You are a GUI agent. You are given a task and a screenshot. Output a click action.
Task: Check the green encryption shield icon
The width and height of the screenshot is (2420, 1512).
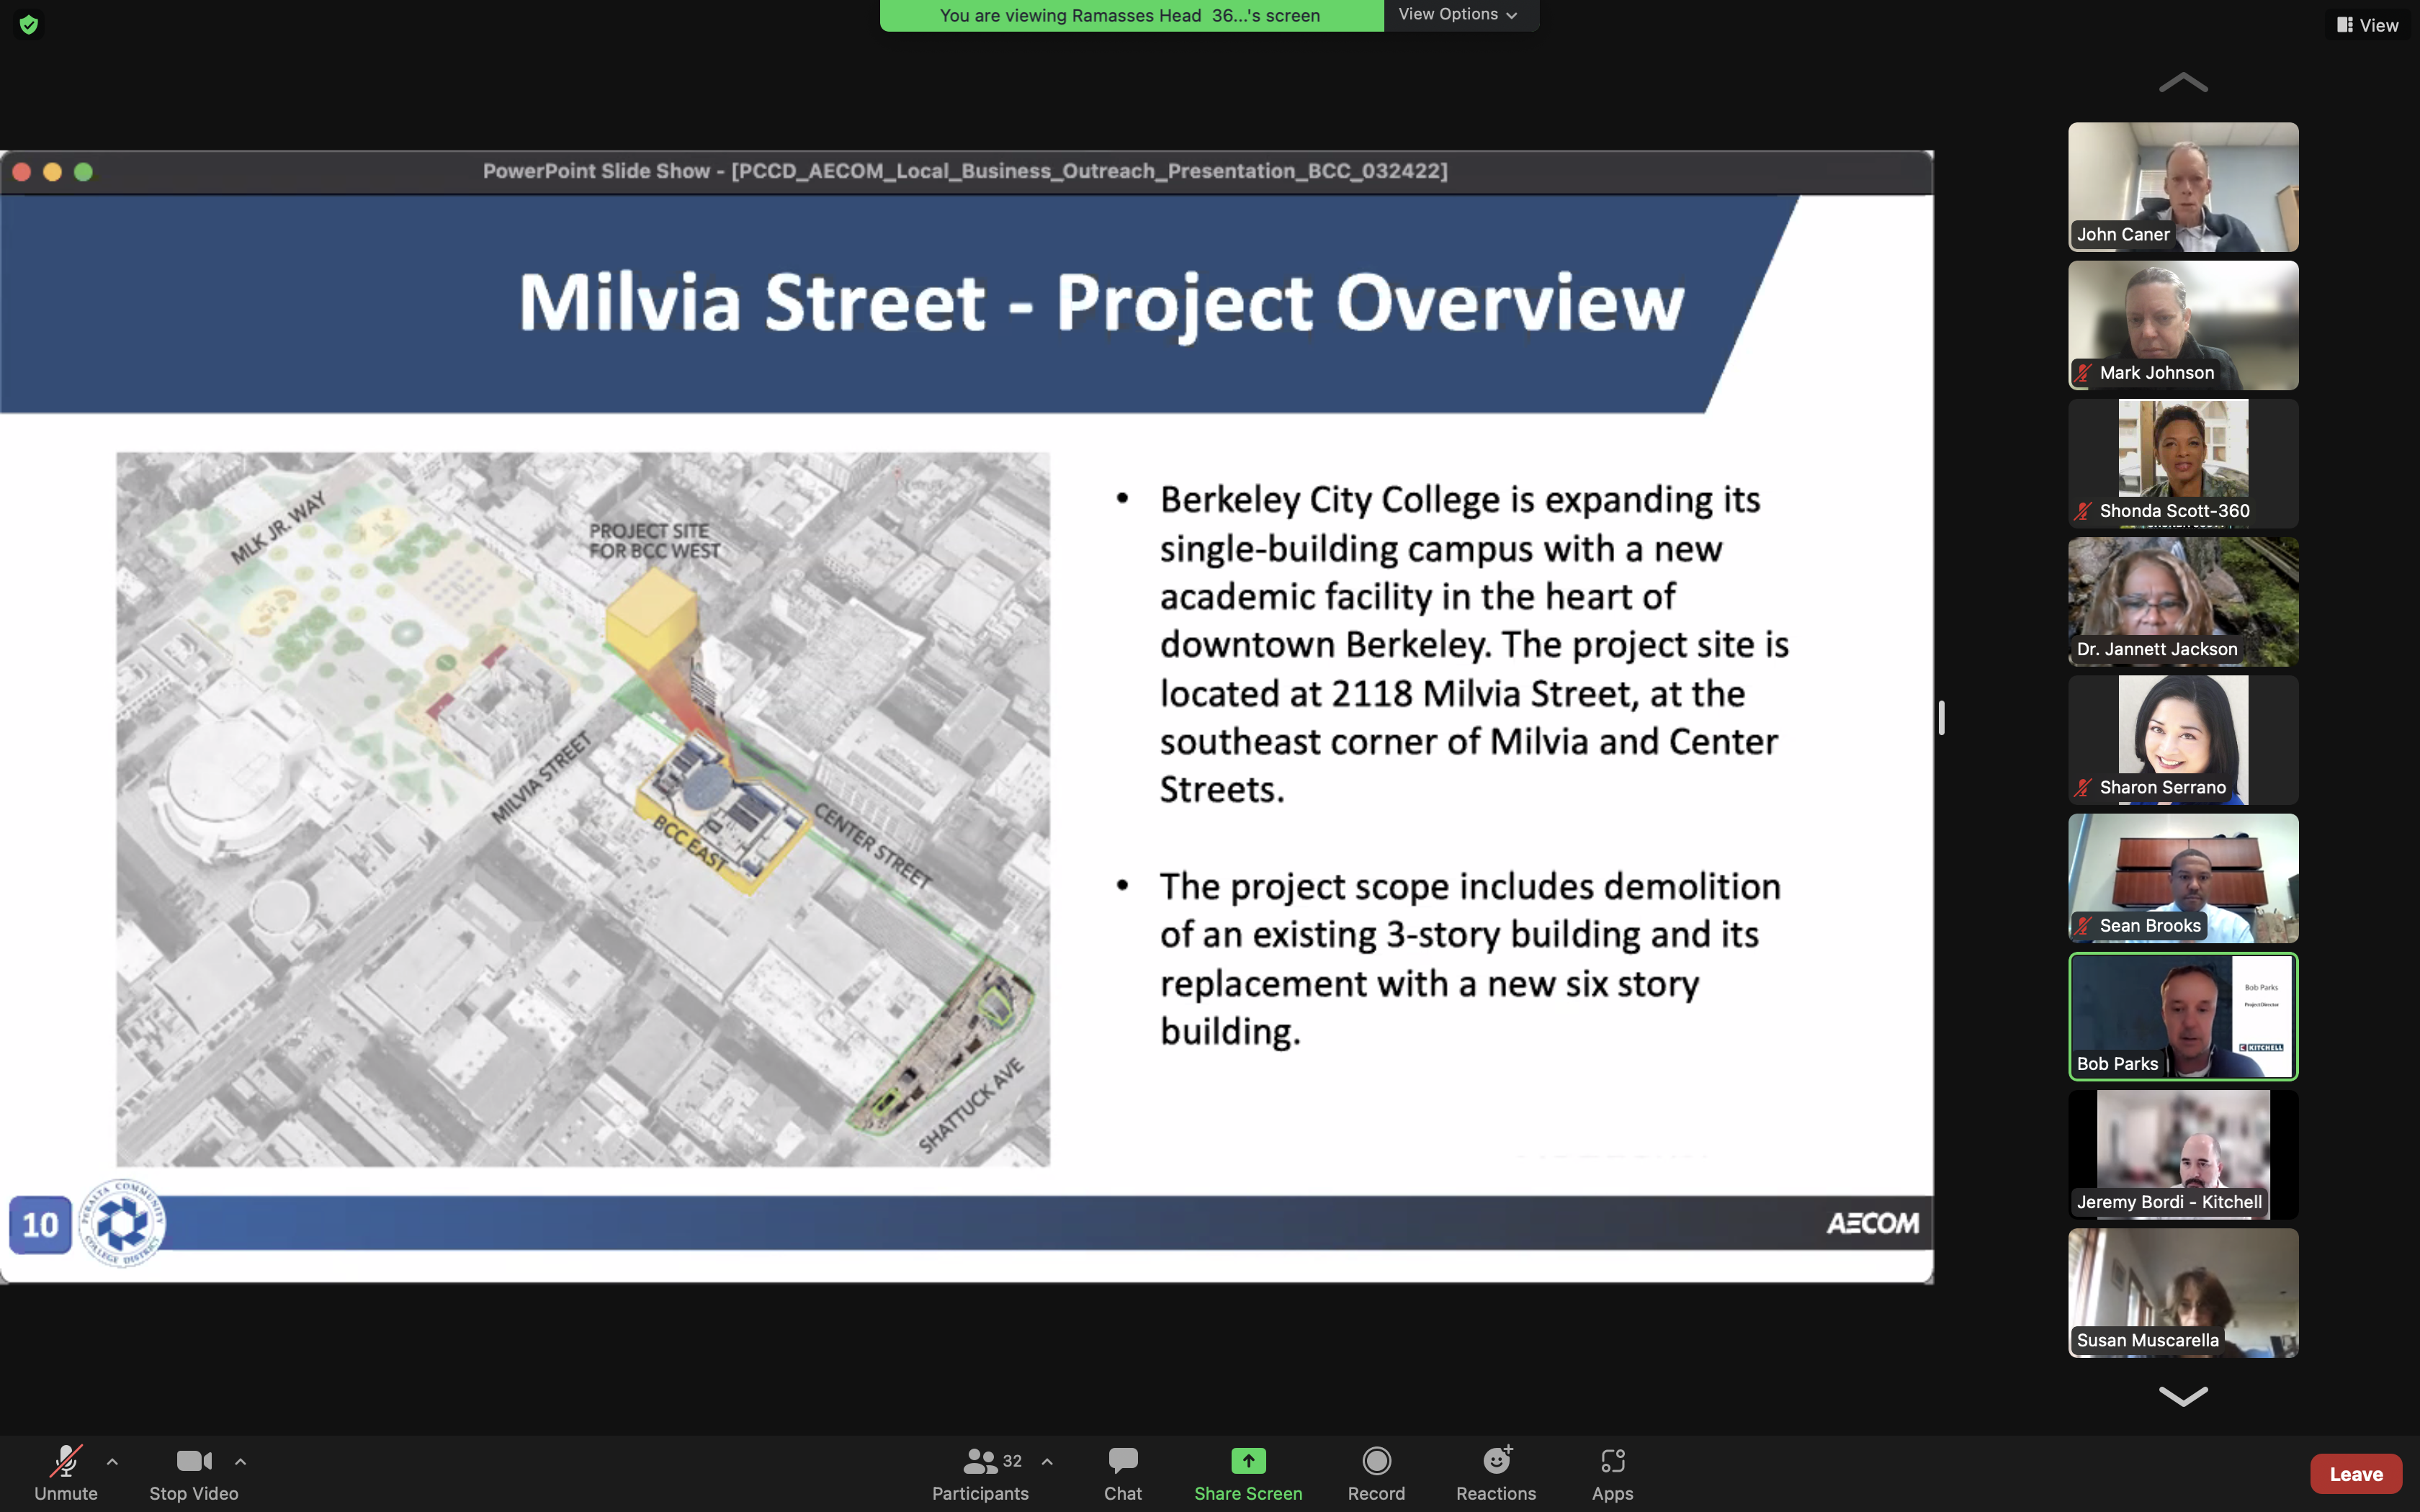(29, 25)
